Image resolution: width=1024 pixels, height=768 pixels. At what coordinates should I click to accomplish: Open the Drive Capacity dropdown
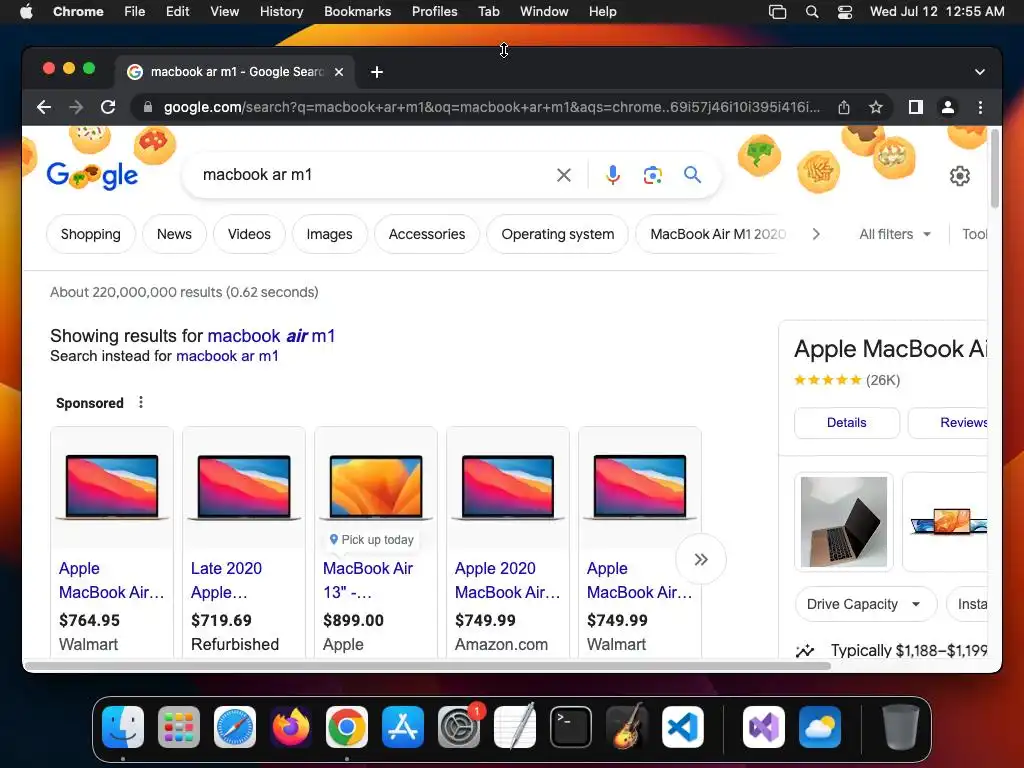(866, 604)
